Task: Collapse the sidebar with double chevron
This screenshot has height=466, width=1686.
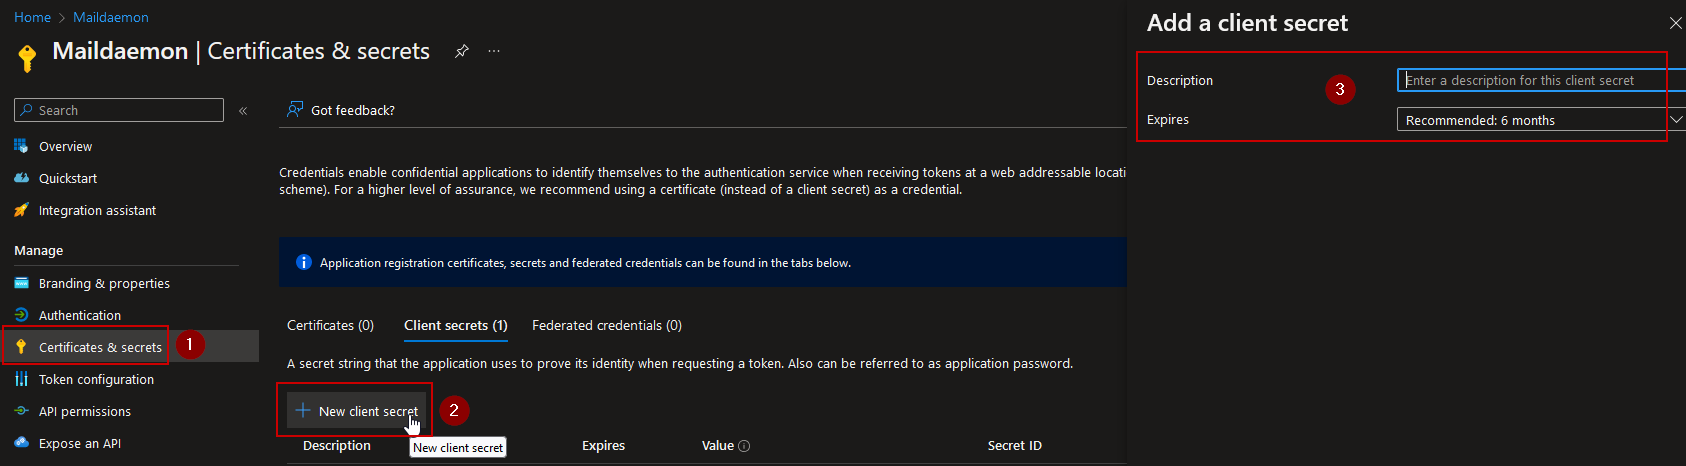Action: (x=243, y=111)
